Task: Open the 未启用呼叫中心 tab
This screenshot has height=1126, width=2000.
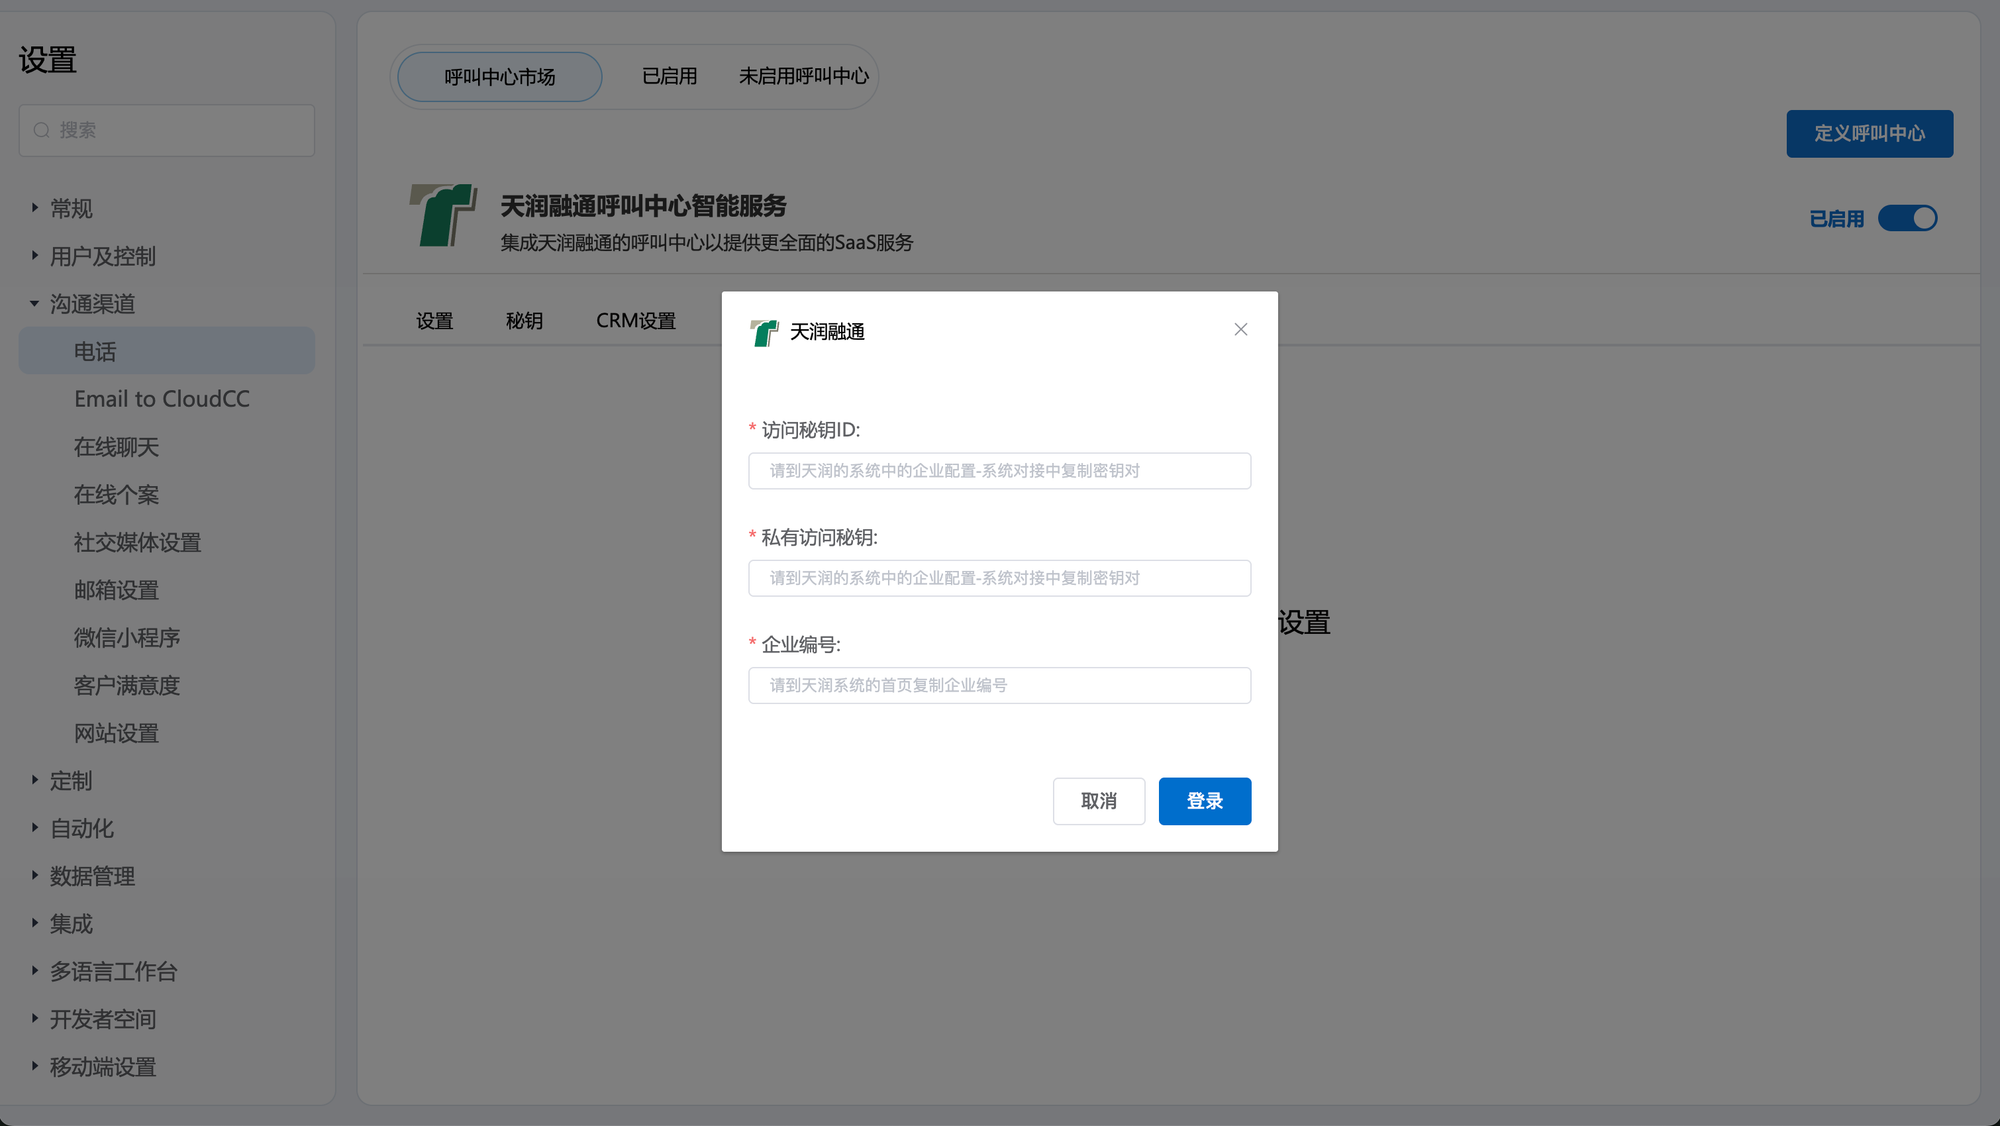Action: tap(803, 76)
